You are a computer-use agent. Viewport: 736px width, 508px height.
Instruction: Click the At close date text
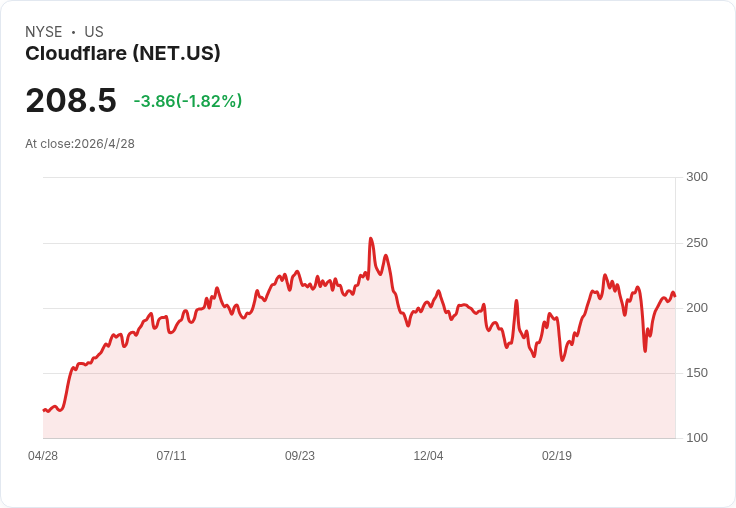(x=80, y=143)
